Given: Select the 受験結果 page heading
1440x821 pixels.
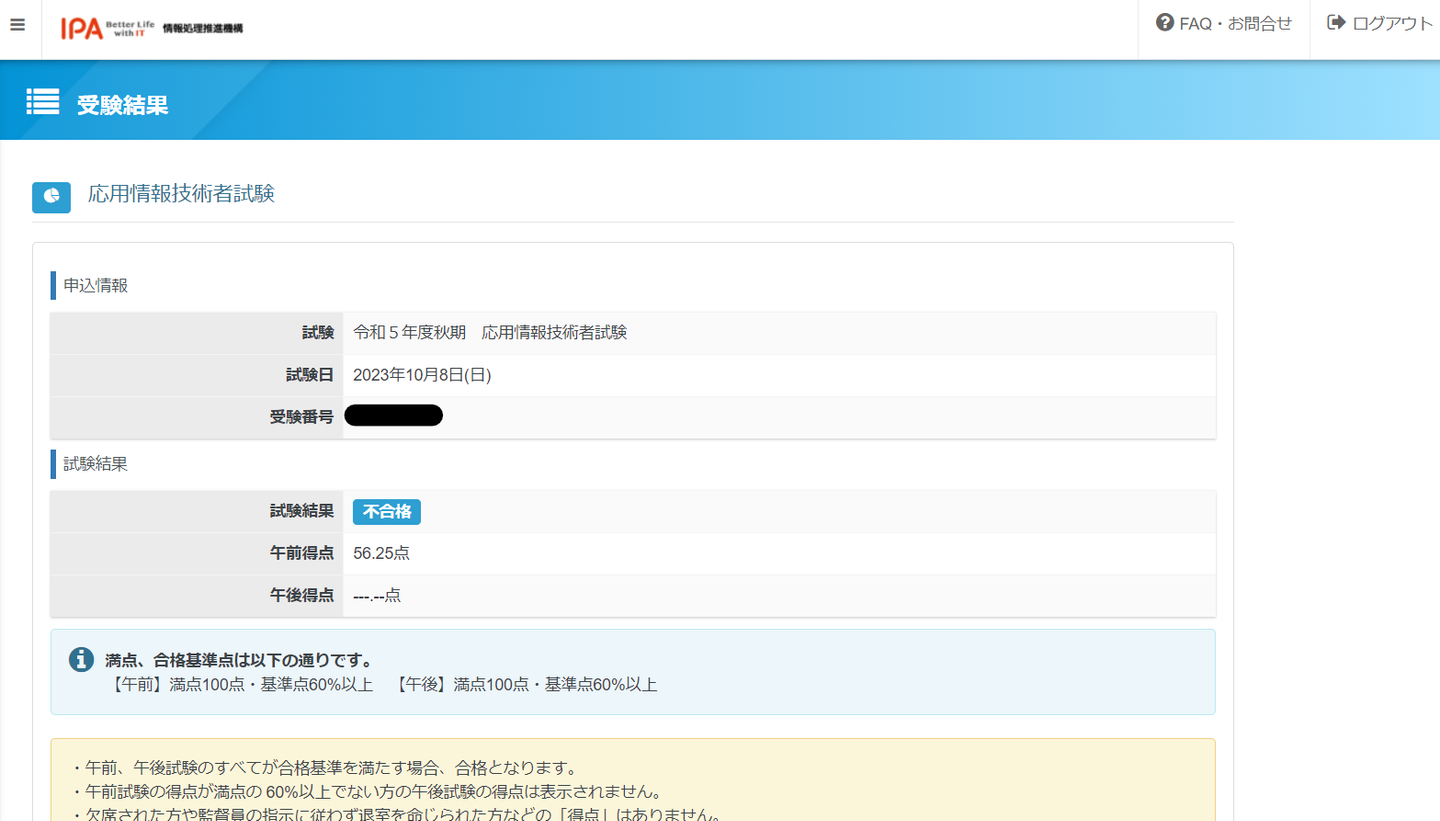Looking at the screenshot, I should [x=122, y=105].
